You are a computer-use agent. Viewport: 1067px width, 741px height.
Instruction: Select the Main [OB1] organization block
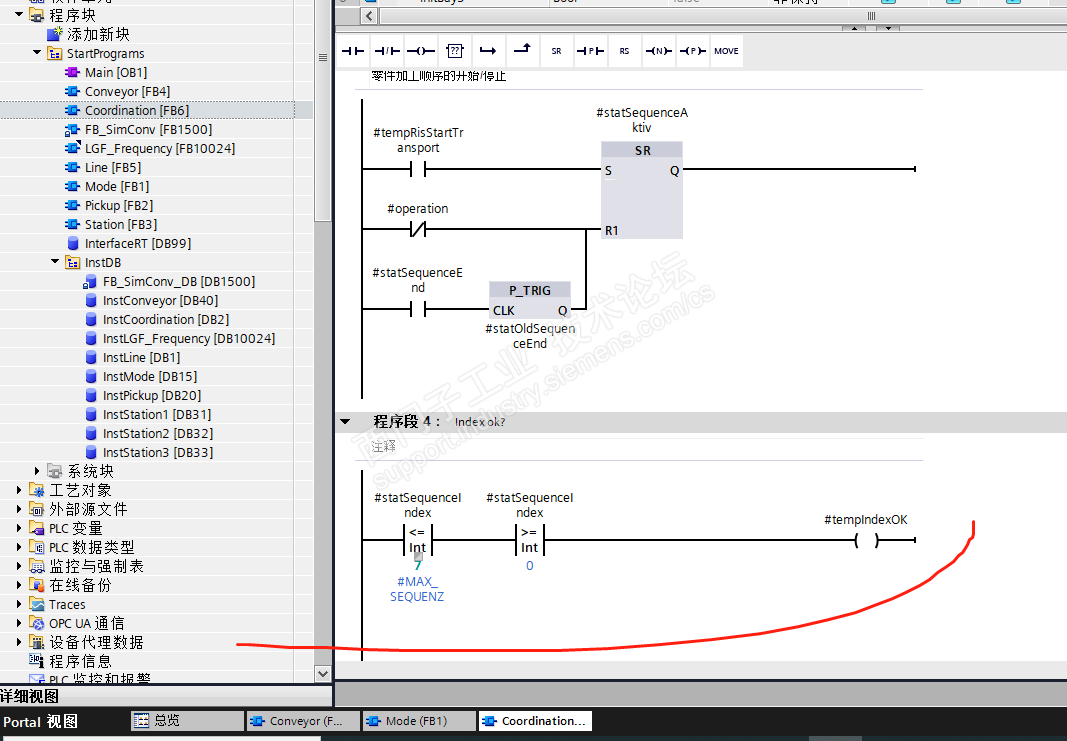pyautogui.click(x=116, y=72)
